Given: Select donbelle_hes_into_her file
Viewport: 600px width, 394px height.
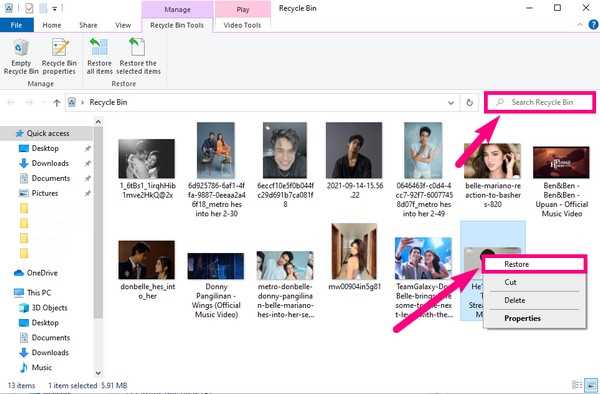Looking at the screenshot, I should tap(147, 269).
